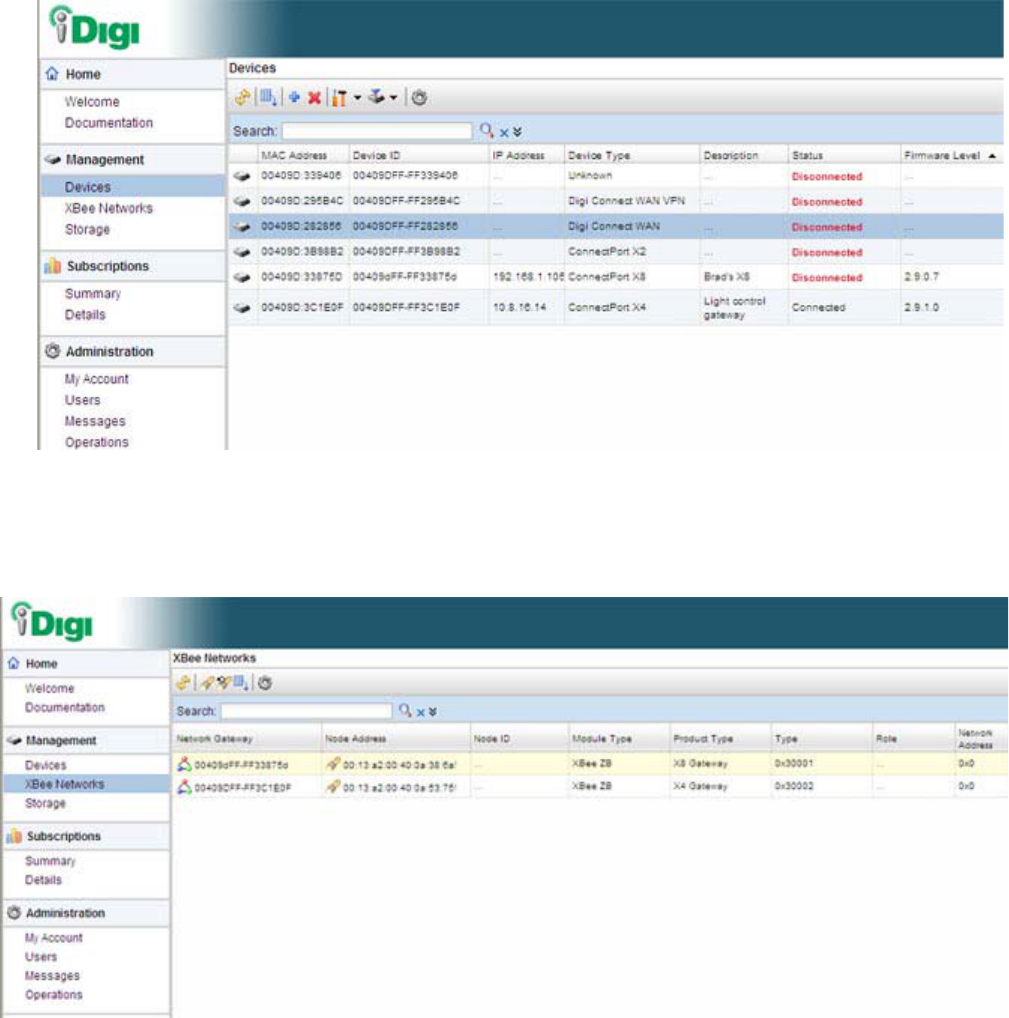Click columns icon in XBee Networks toolbar

coord(241,682)
